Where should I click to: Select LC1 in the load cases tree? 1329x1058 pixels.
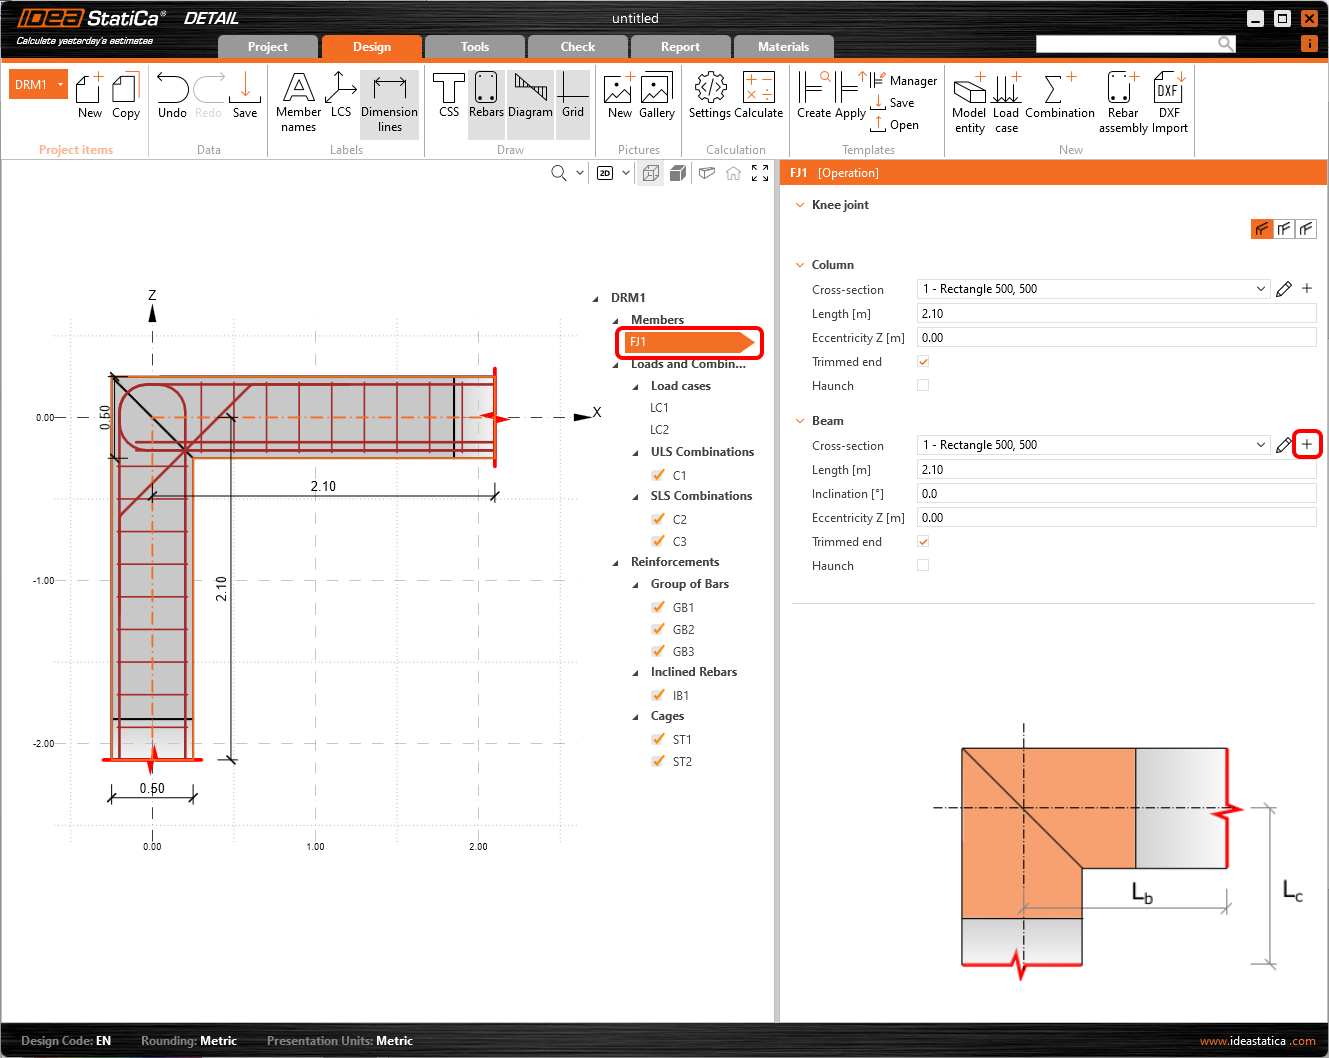click(659, 407)
